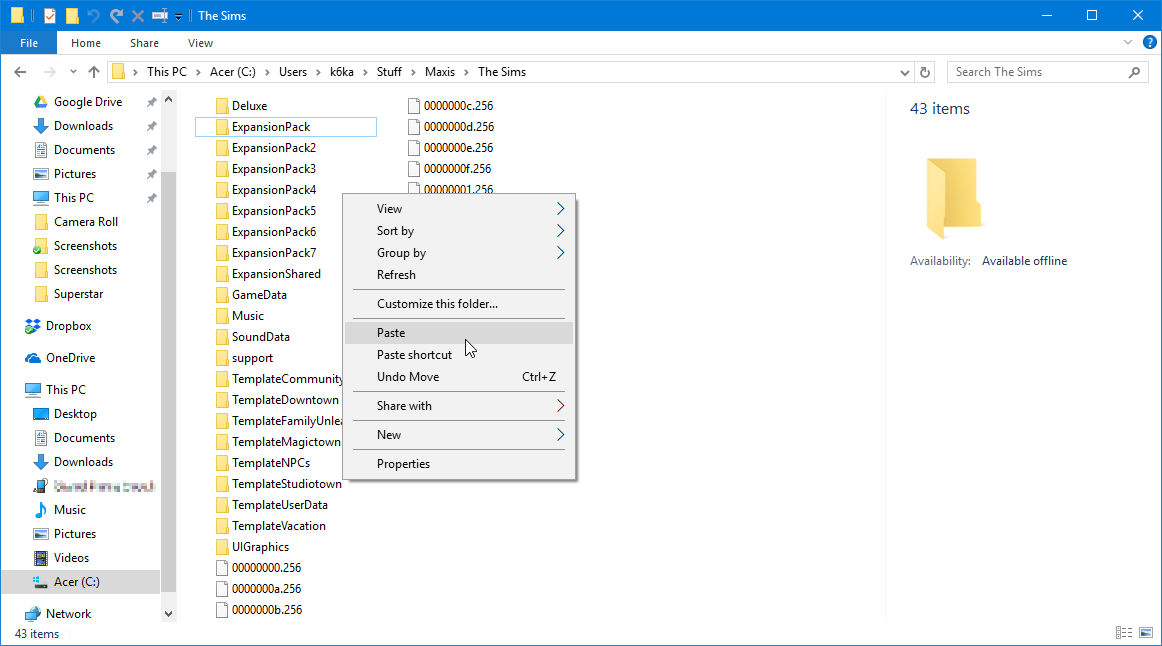Open Google Drive in Quick access
This screenshot has width=1162, height=646.
click(x=87, y=102)
